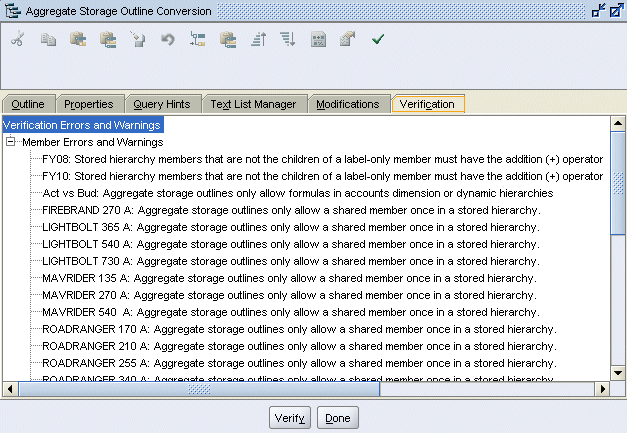Select the Act vs Bud formula error row
Image resolution: width=627 pixels, height=433 pixels.
pos(298,193)
